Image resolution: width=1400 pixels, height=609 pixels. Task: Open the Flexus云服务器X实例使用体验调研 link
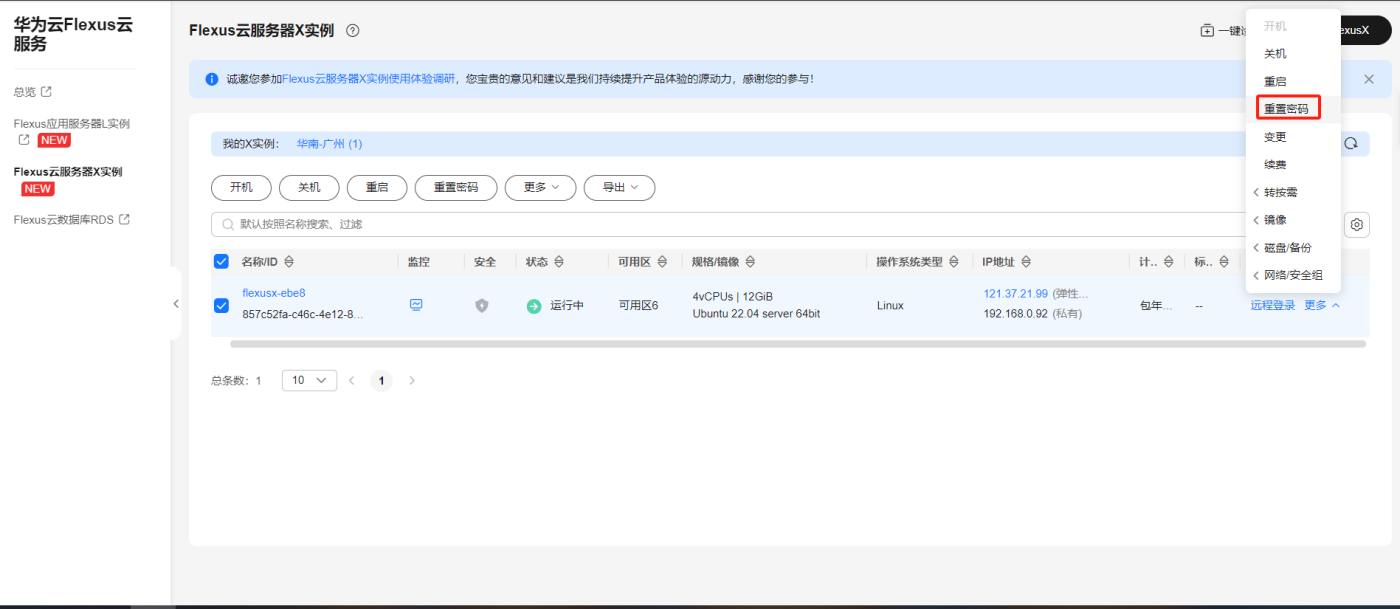(x=368, y=79)
